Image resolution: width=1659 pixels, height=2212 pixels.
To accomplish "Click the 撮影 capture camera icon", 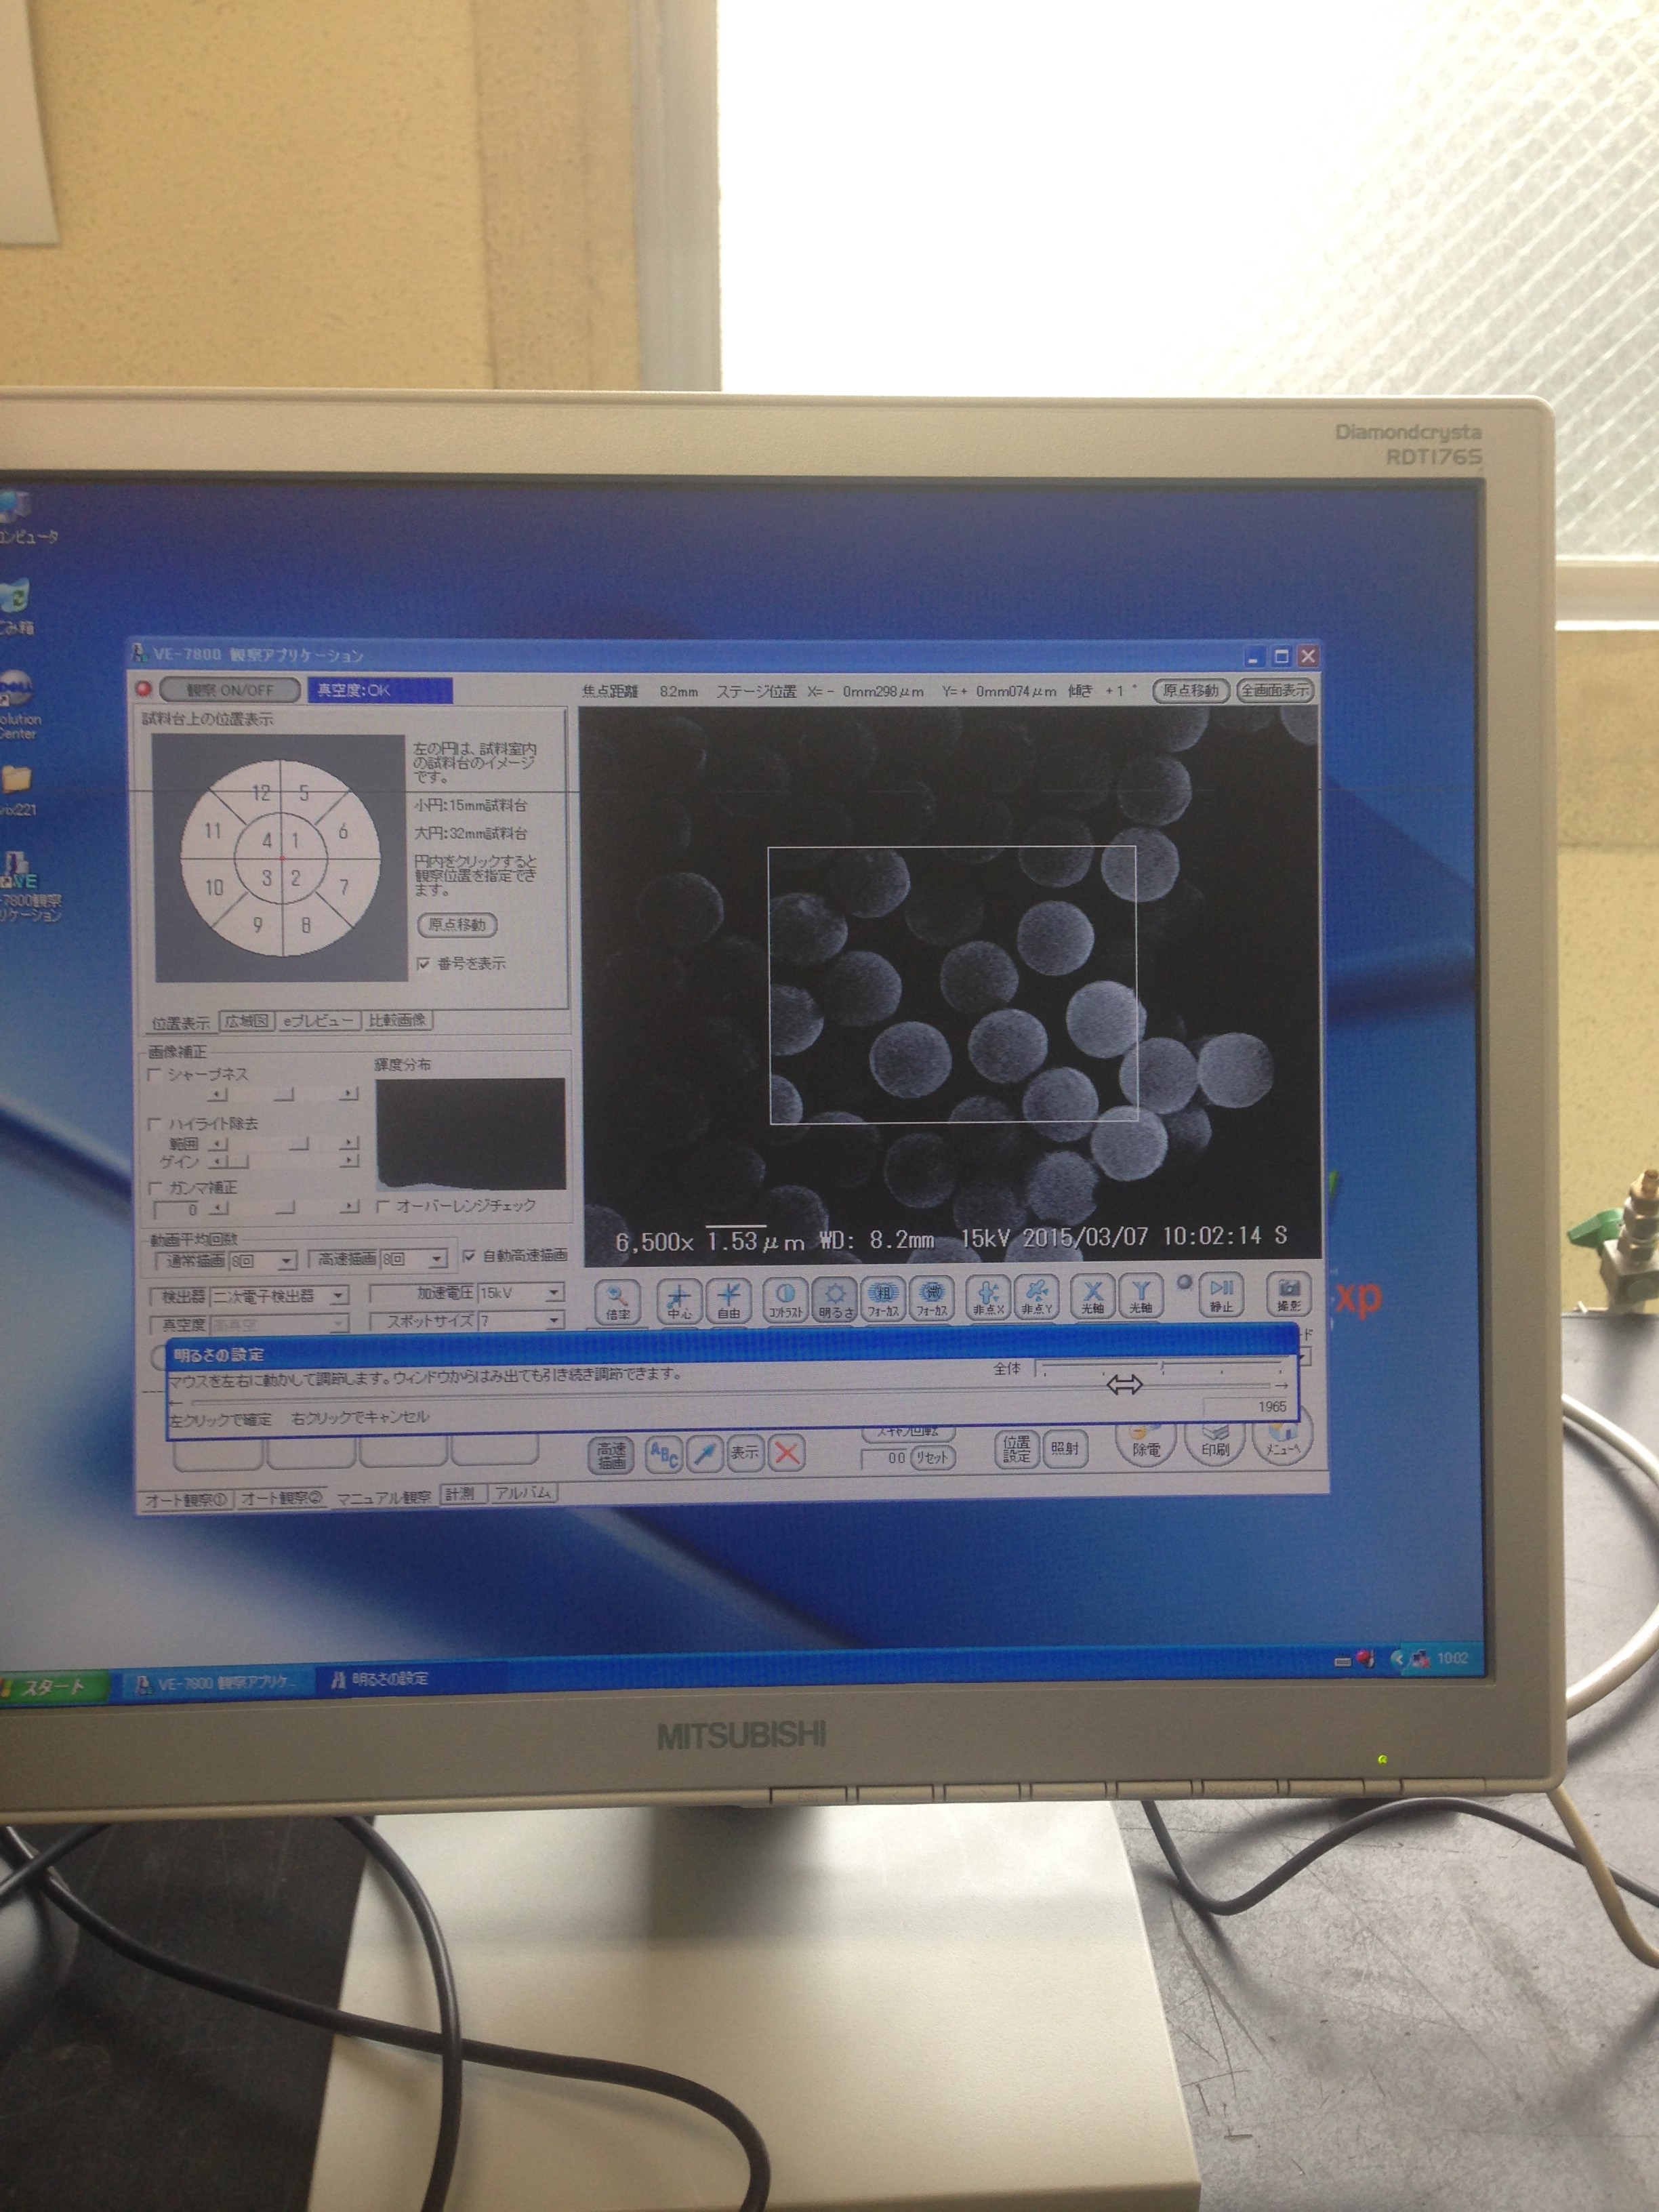I will [x=1289, y=1295].
